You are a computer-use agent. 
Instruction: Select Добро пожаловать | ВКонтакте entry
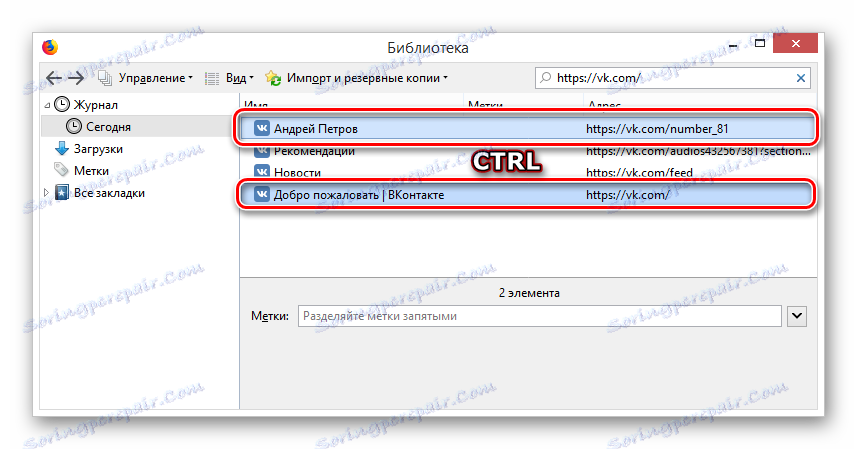pos(526,194)
